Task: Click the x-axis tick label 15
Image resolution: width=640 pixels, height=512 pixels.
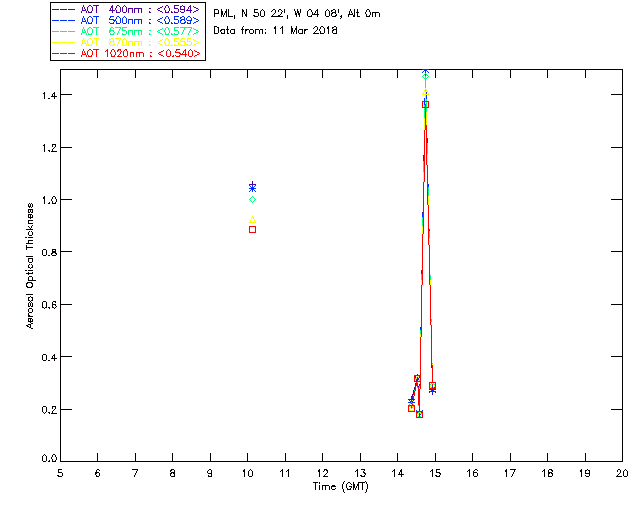Action: pyautogui.click(x=435, y=473)
